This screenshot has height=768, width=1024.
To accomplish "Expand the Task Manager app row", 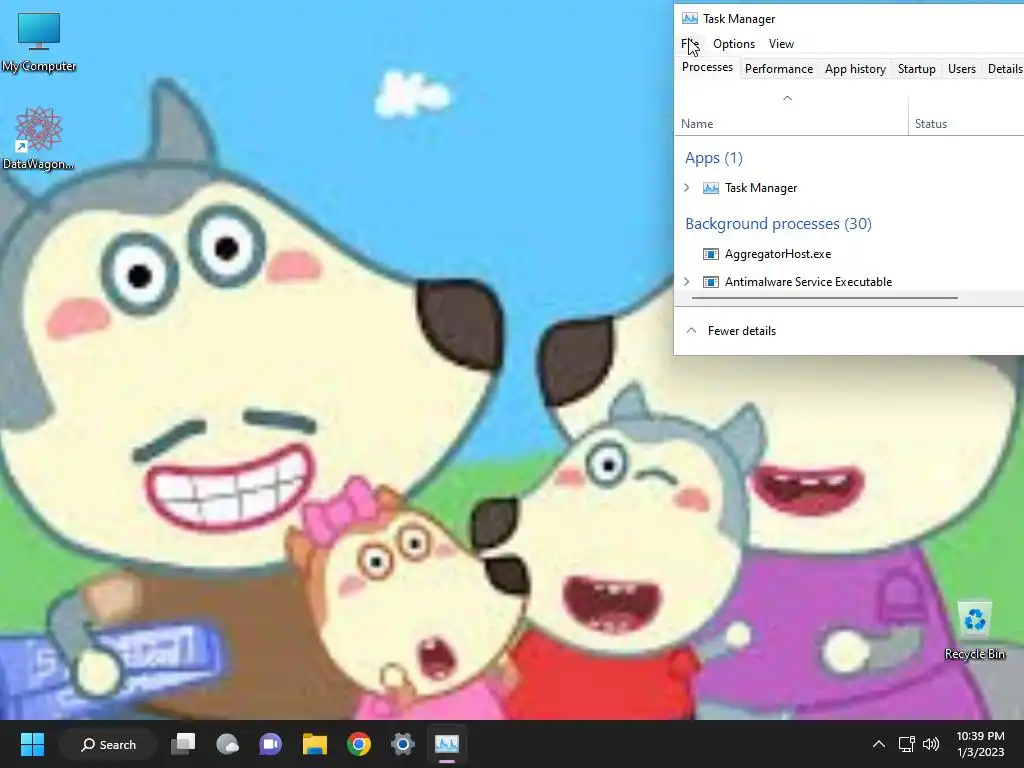I will pyautogui.click(x=686, y=187).
